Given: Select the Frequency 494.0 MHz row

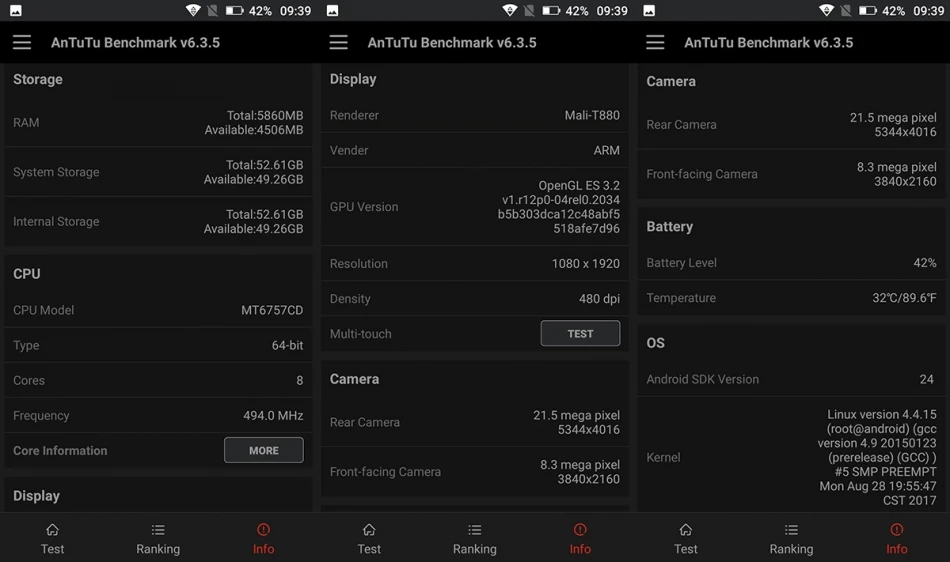Looking at the screenshot, I should (158, 415).
